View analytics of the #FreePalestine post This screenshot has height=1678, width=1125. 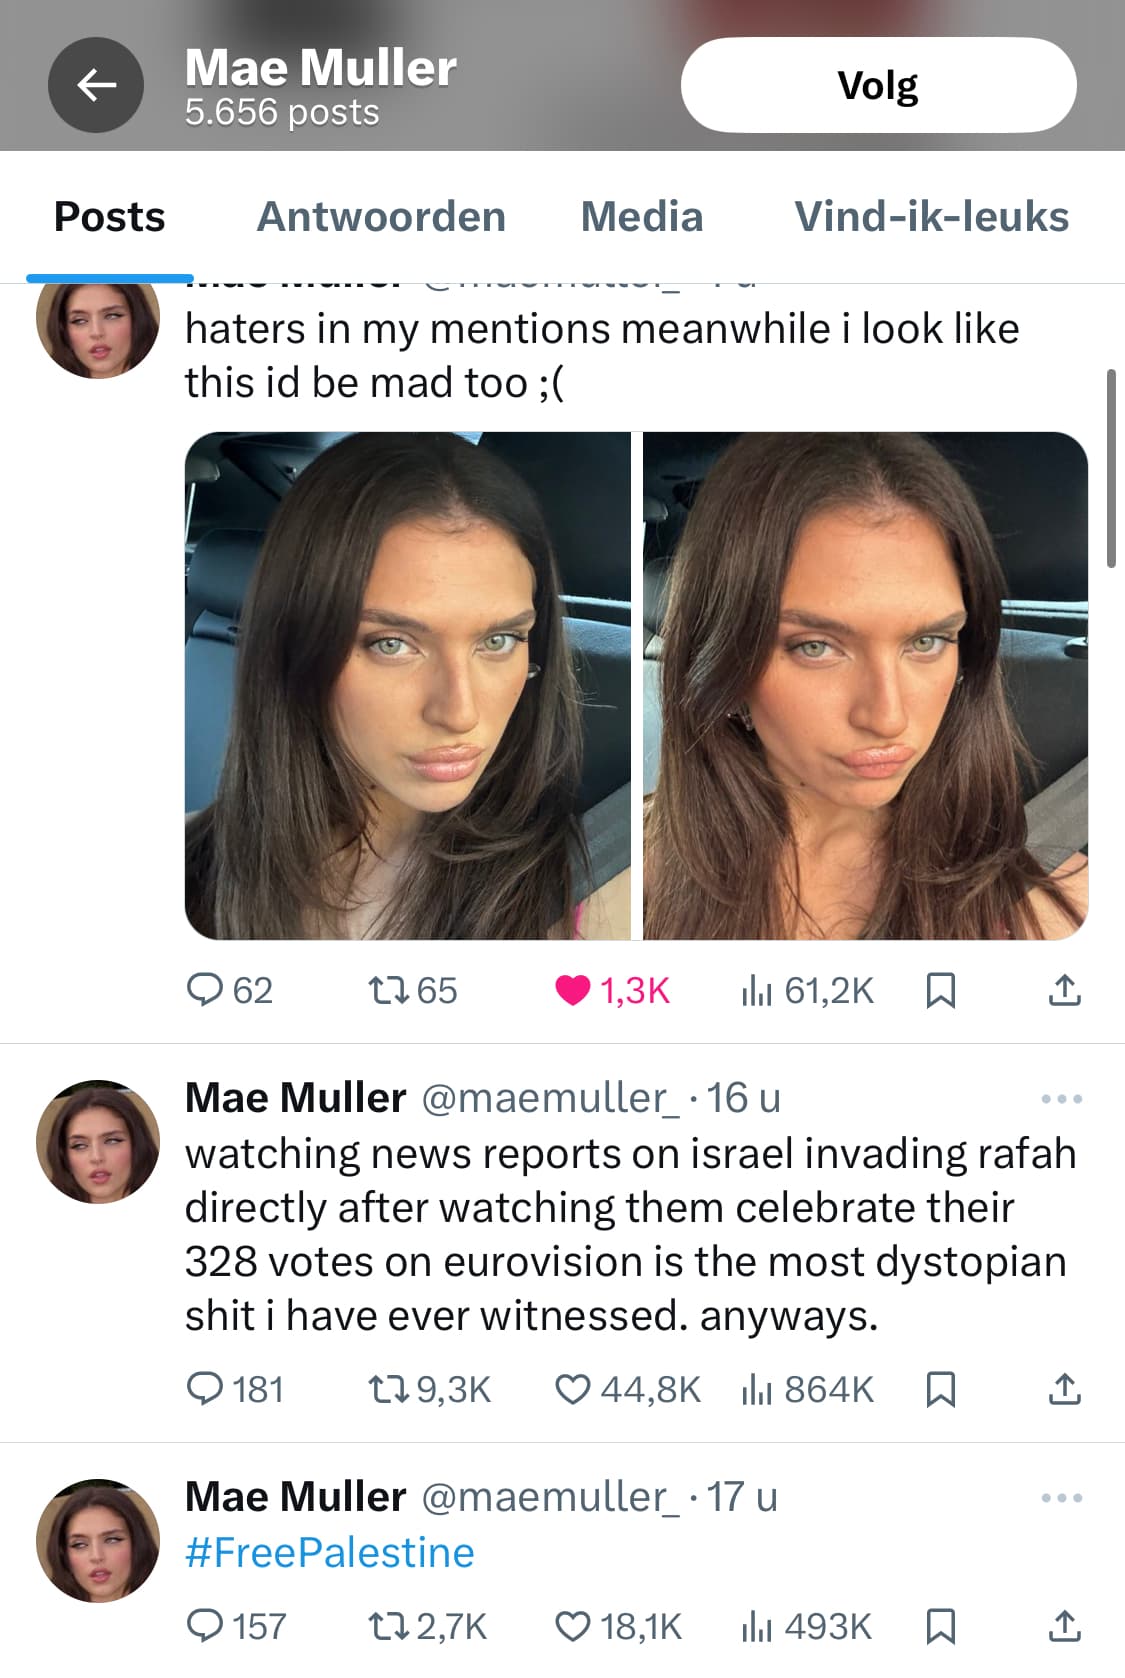tap(756, 1627)
